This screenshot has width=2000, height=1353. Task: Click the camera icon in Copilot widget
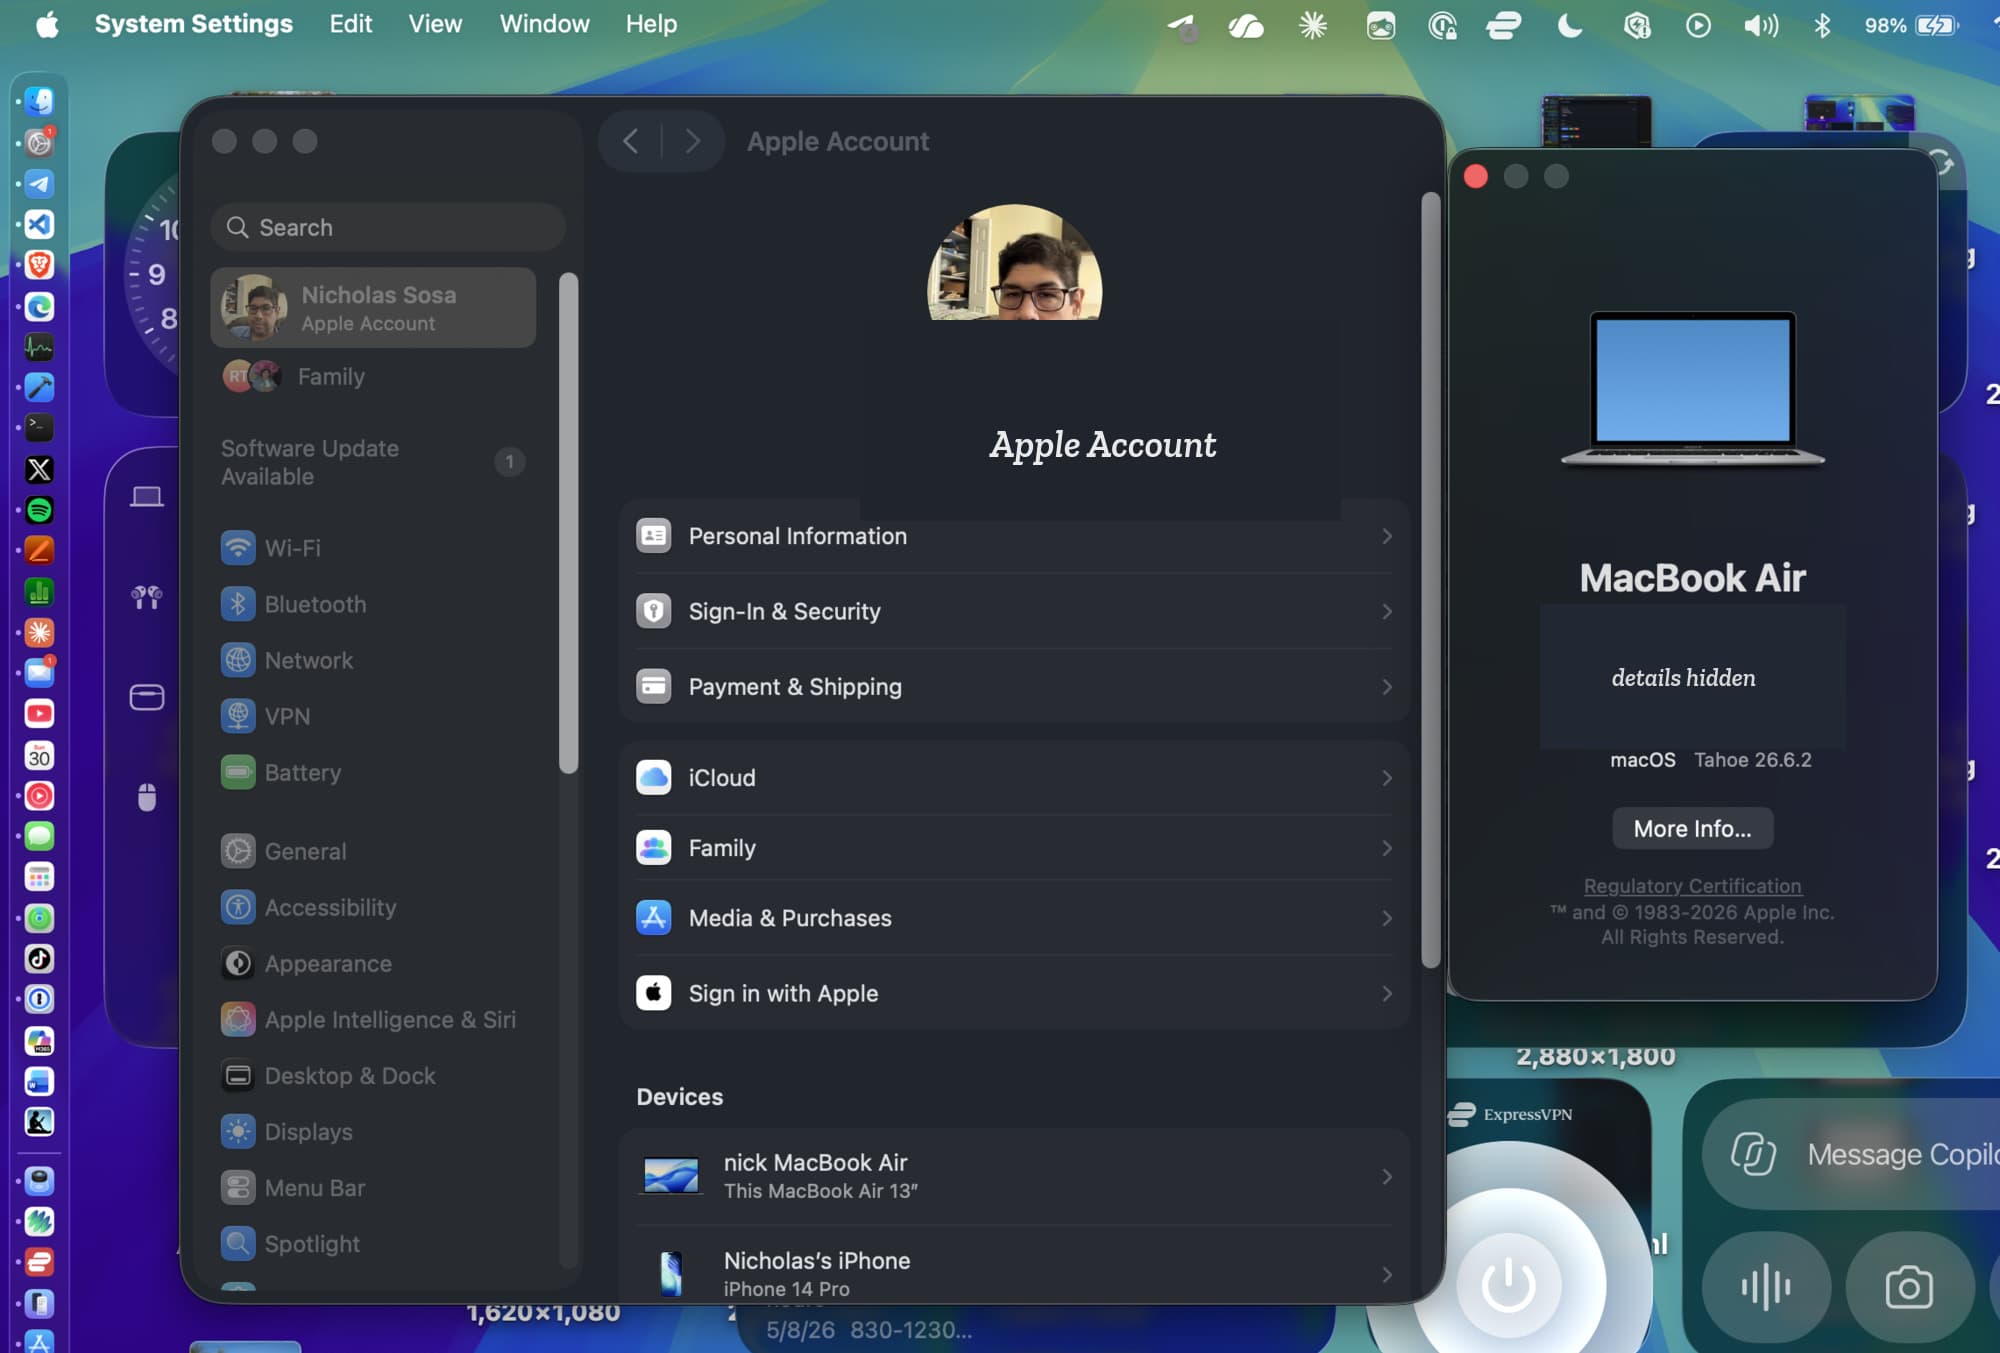click(x=1909, y=1287)
